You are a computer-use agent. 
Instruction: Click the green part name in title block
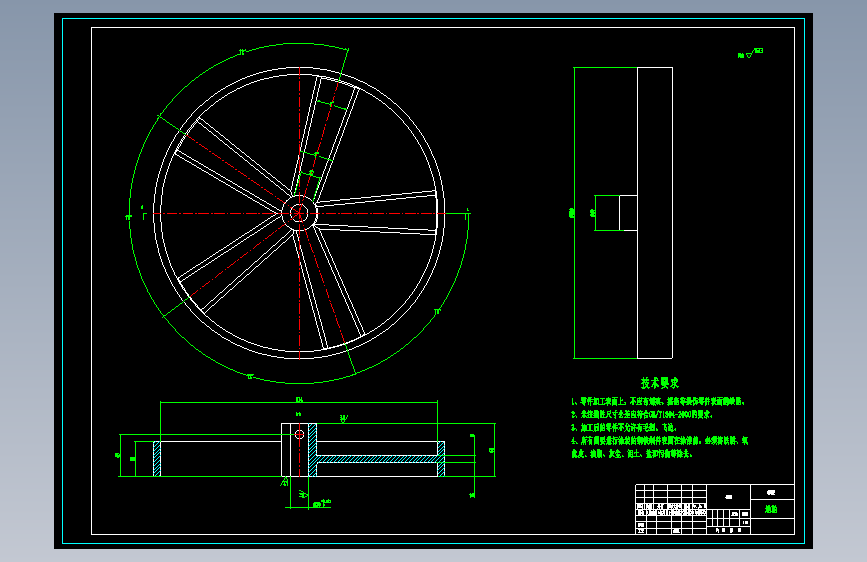click(771, 509)
